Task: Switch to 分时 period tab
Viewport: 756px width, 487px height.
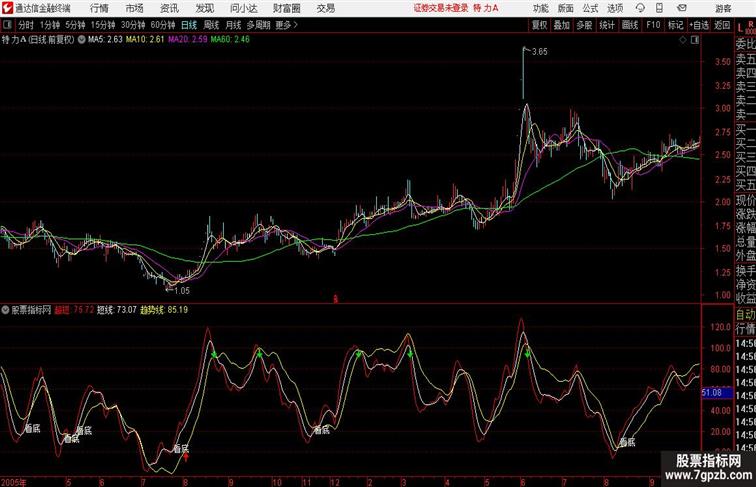Action: coord(26,25)
